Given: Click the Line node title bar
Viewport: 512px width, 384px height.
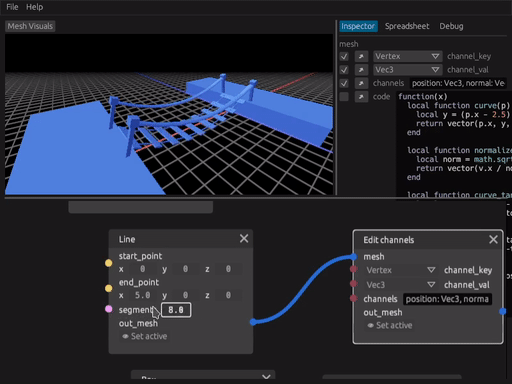Looking at the screenshot, I should [x=181, y=239].
